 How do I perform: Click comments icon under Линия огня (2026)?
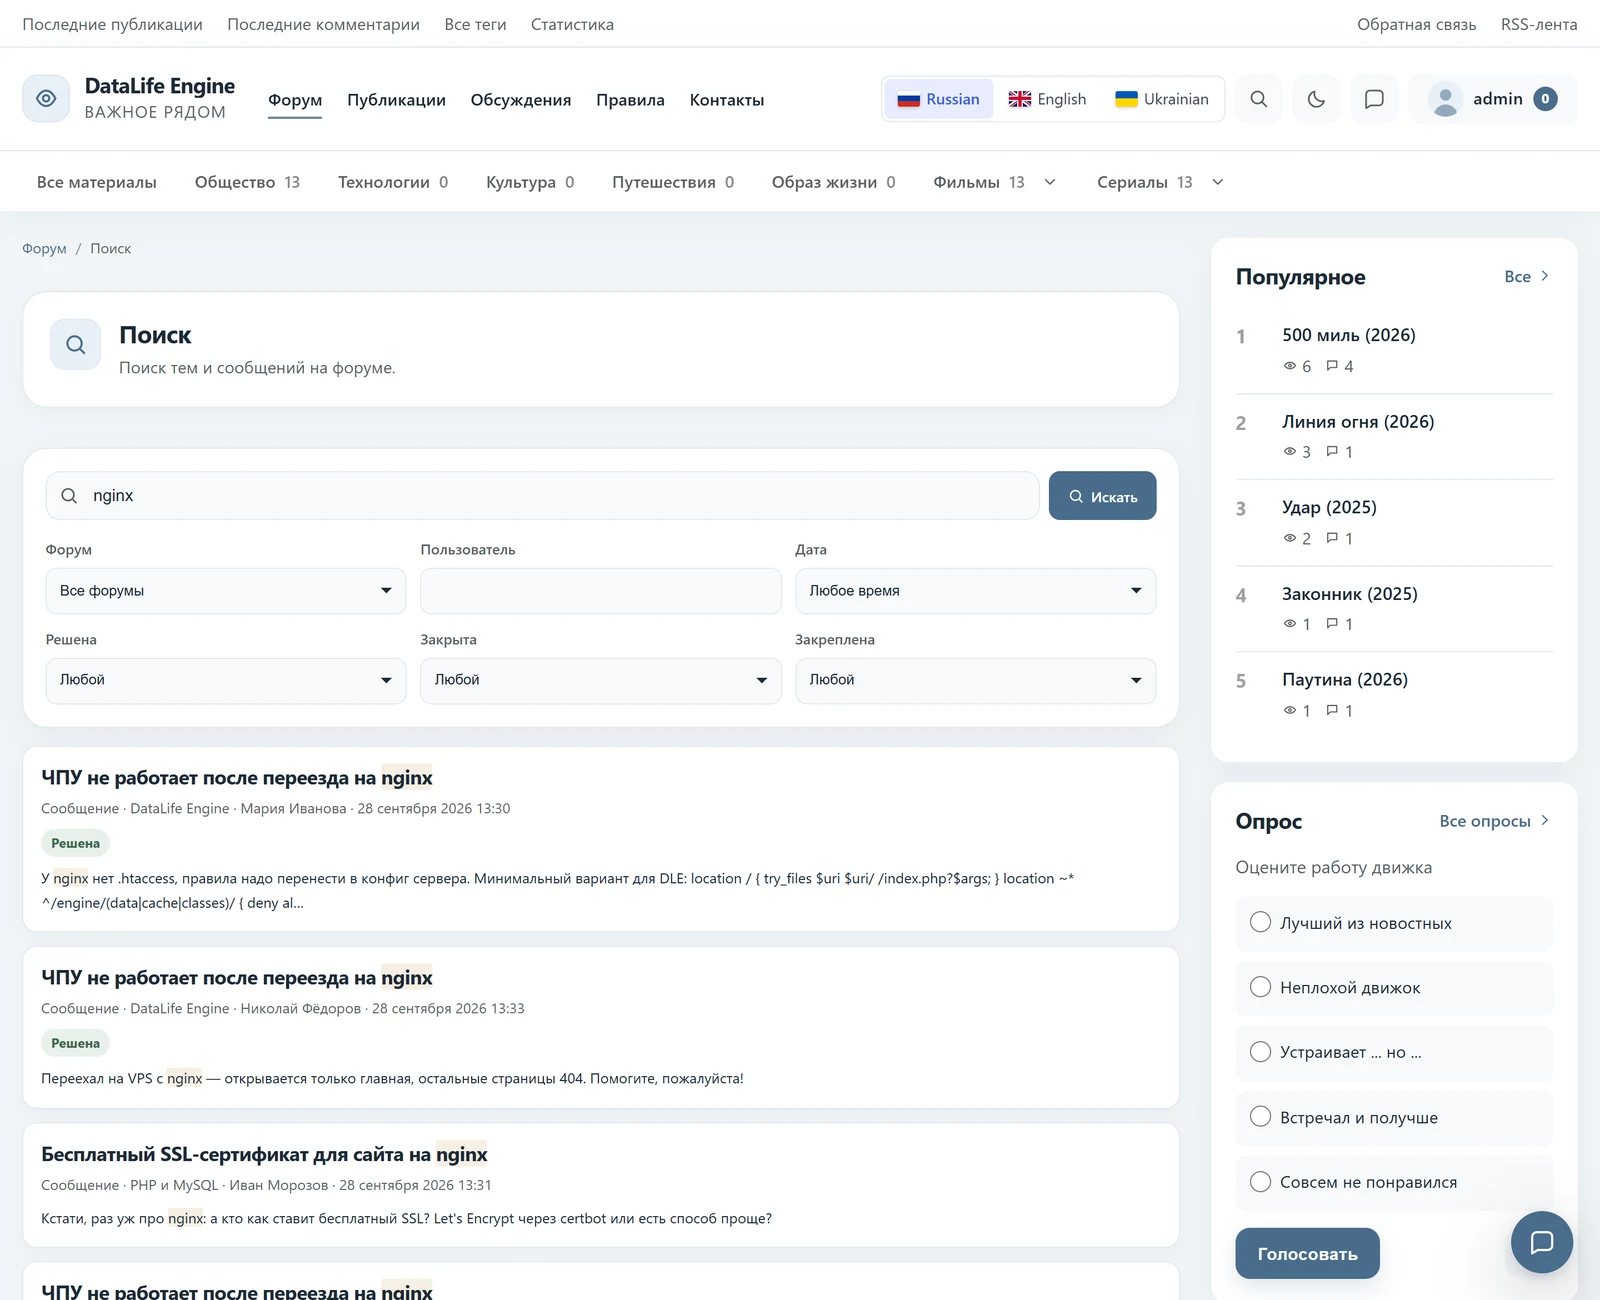pyautogui.click(x=1332, y=452)
